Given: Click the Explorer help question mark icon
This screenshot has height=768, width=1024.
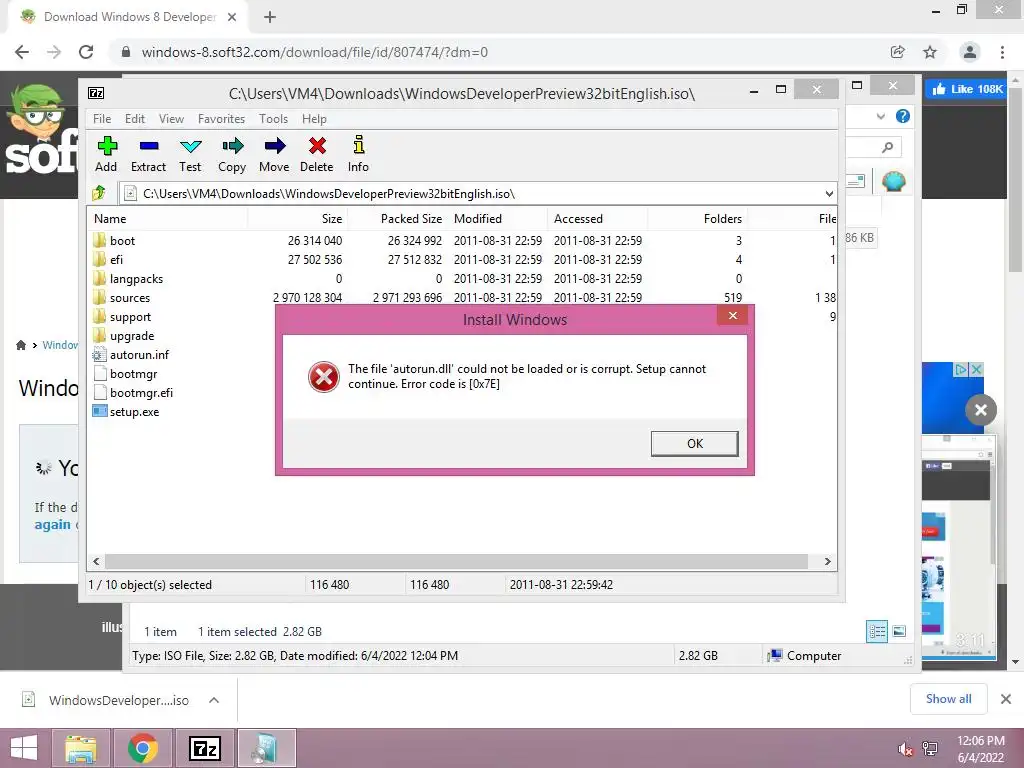Looking at the screenshot, I should point(903,116).
